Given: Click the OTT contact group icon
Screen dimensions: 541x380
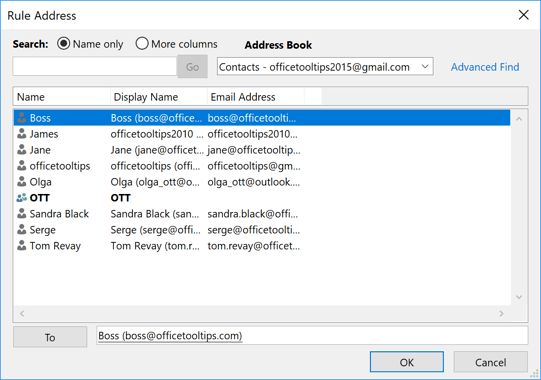Looking at the screenshot, I should (22, 198).
